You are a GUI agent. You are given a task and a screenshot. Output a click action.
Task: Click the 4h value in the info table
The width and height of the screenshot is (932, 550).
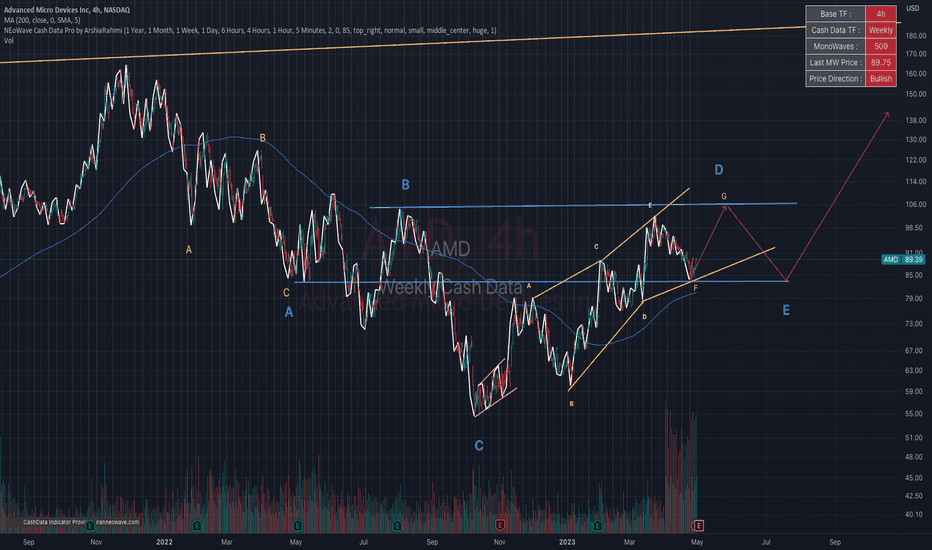[881, 14]
